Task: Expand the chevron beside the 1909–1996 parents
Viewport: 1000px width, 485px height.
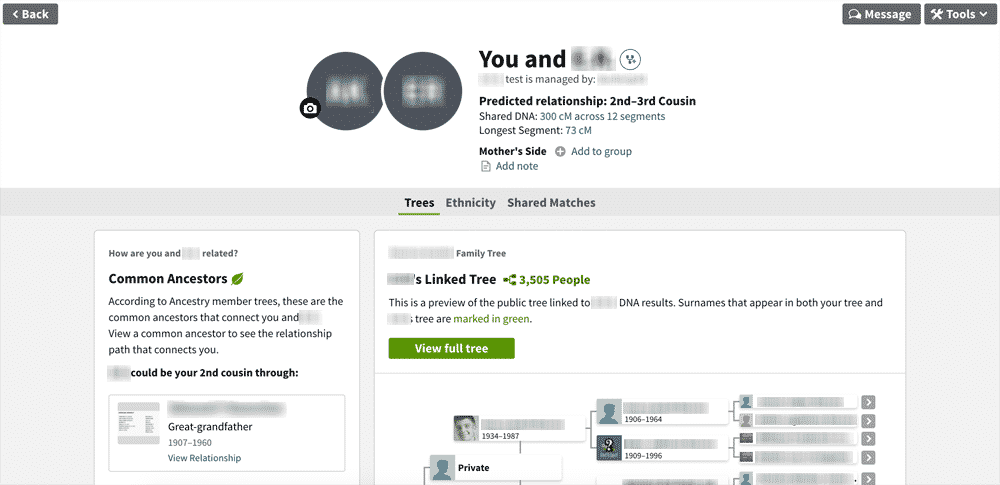Action: point(868,439)
